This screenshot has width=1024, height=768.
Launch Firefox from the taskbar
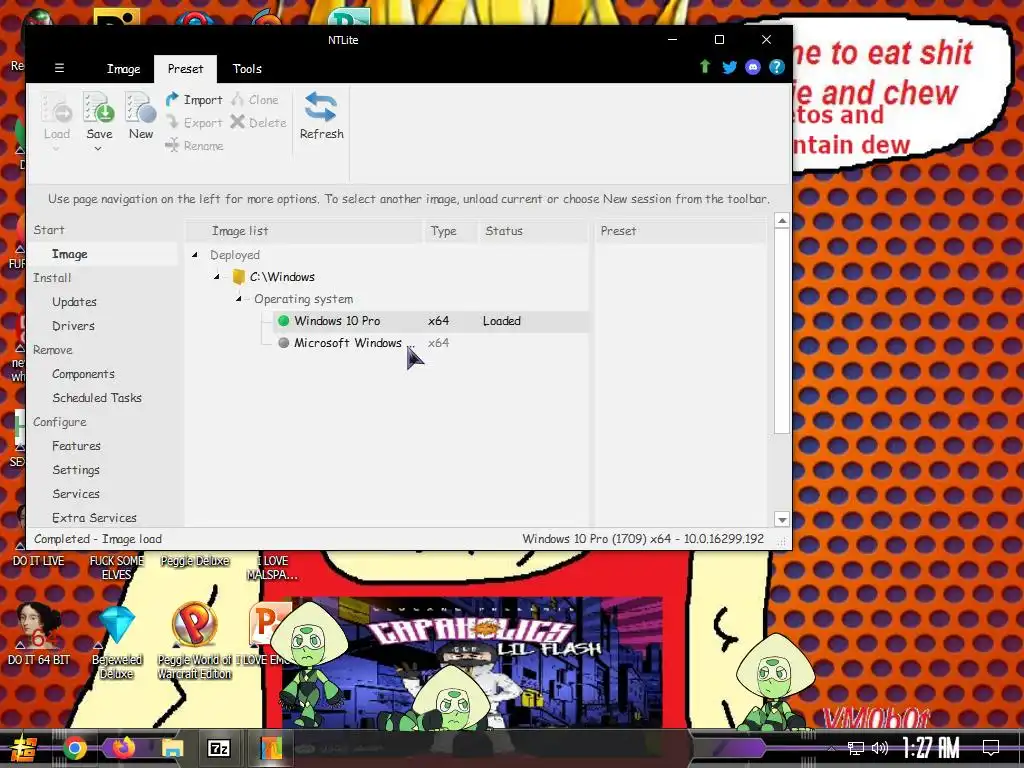pyautogui.click(x=123, y=747)
